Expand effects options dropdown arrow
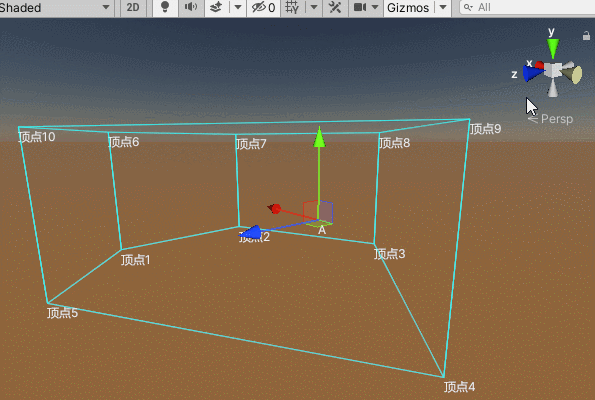595x400 pixels. pos(238,7)
